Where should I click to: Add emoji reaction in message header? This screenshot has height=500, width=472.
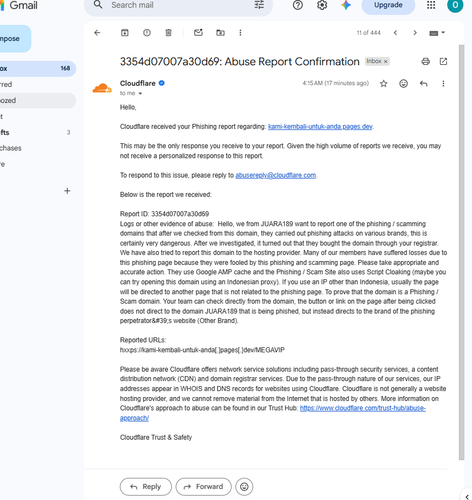403,84
